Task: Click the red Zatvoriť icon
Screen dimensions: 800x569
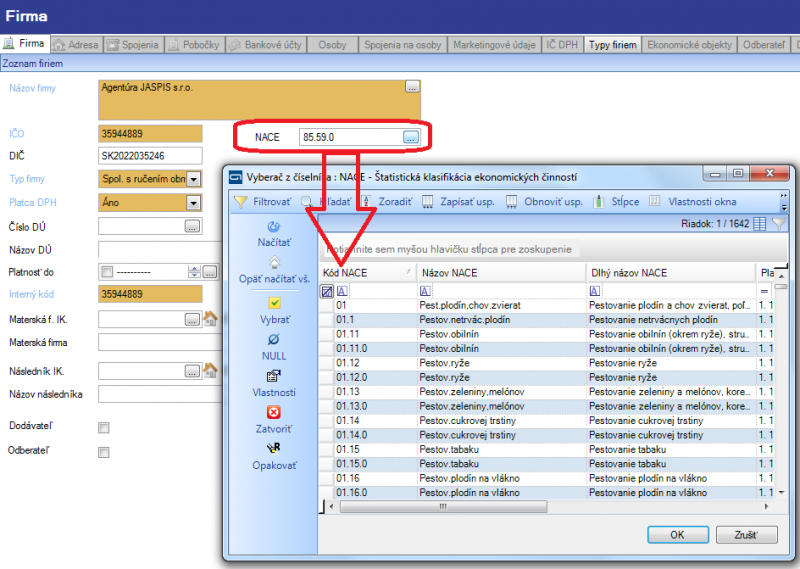Action: (274, 412)
